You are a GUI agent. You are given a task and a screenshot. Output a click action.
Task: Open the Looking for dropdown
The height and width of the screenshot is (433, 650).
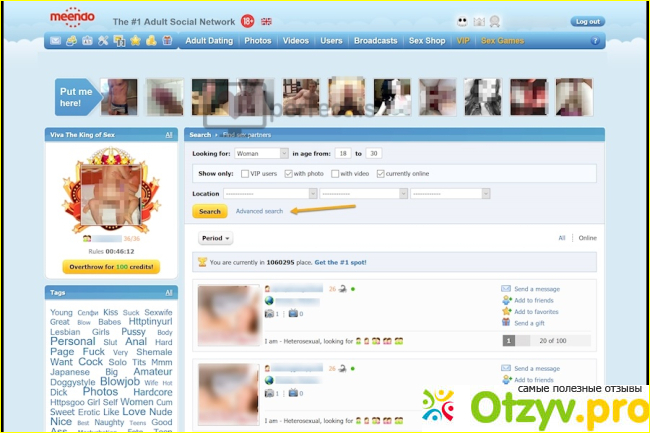(261, 153)
